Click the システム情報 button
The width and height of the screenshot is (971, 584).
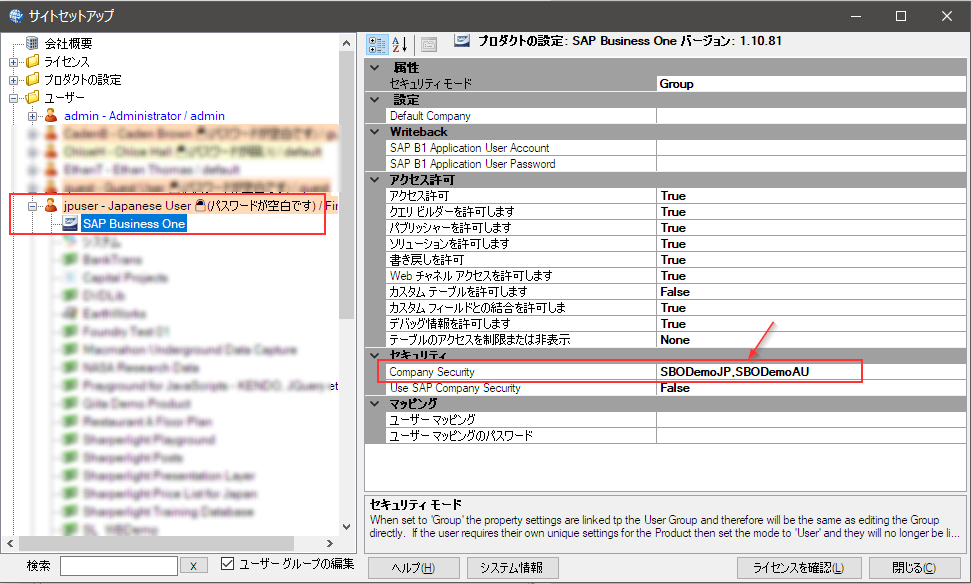pos(513,567)
